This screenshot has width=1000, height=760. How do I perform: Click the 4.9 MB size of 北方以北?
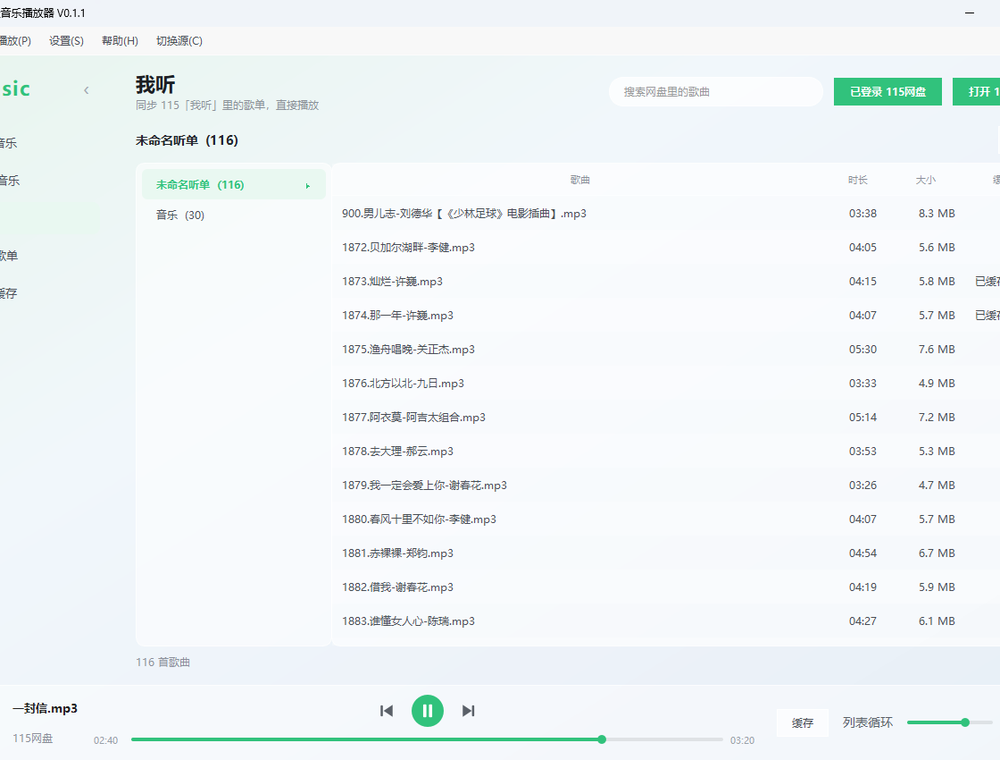tap(937, 383)
